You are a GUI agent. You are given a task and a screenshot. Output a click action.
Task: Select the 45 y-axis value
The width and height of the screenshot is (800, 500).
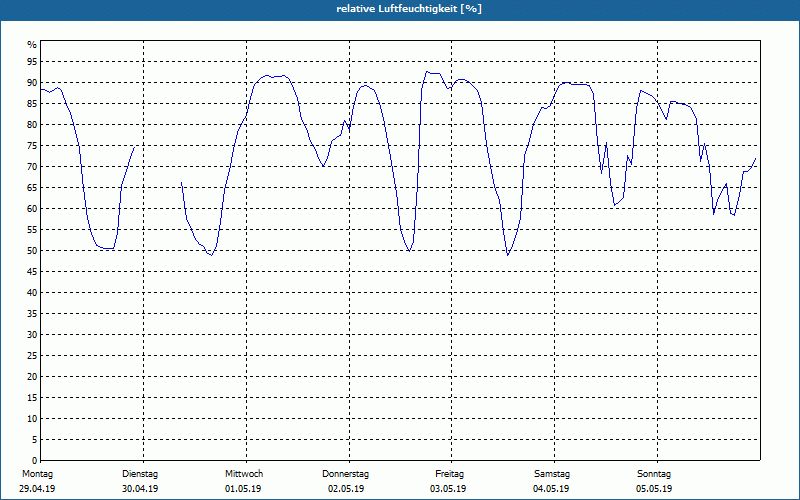pos(32,271)
